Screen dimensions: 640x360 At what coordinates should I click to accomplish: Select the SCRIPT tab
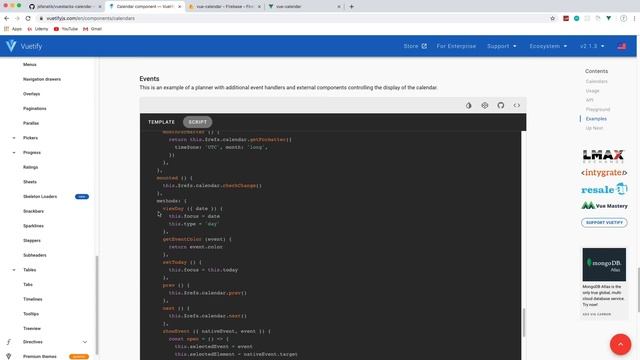click(x=198, y=122)
